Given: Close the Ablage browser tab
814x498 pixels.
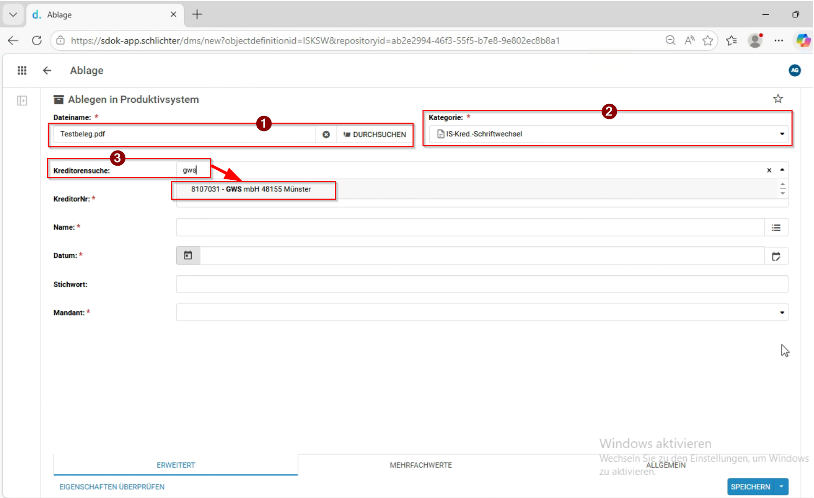Looking at the screenshot, I should click(173, 15).
